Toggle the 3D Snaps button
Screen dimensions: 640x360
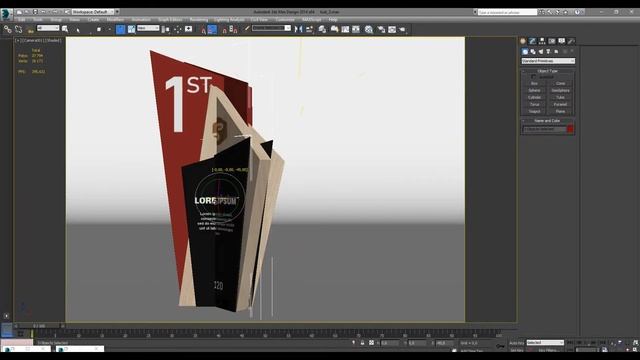point(203,29)
